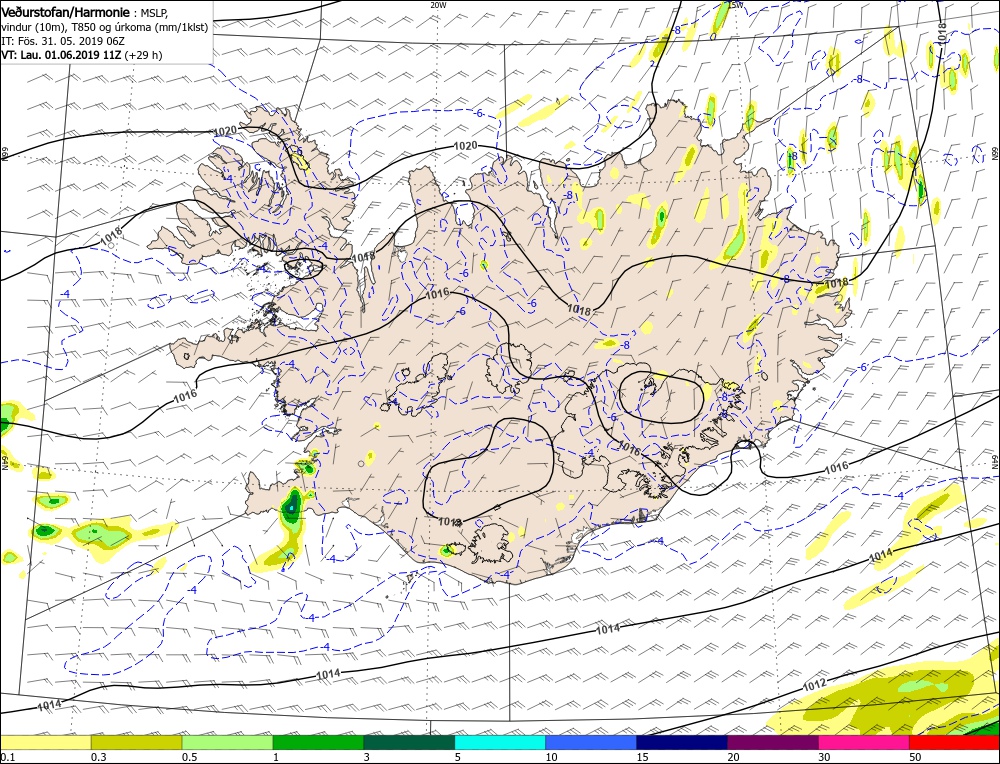Click the '1012' isobar label

coord(814,686)
